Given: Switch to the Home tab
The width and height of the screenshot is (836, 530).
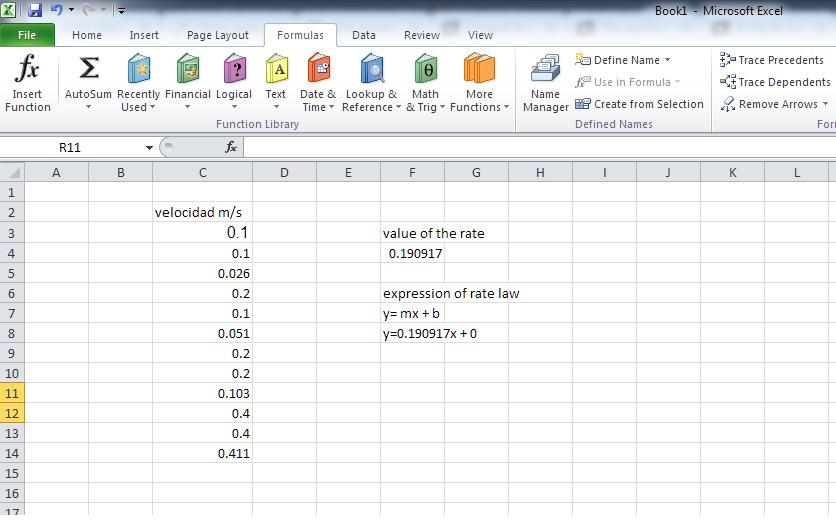Looking at the screenshot, I should [87, 35].
